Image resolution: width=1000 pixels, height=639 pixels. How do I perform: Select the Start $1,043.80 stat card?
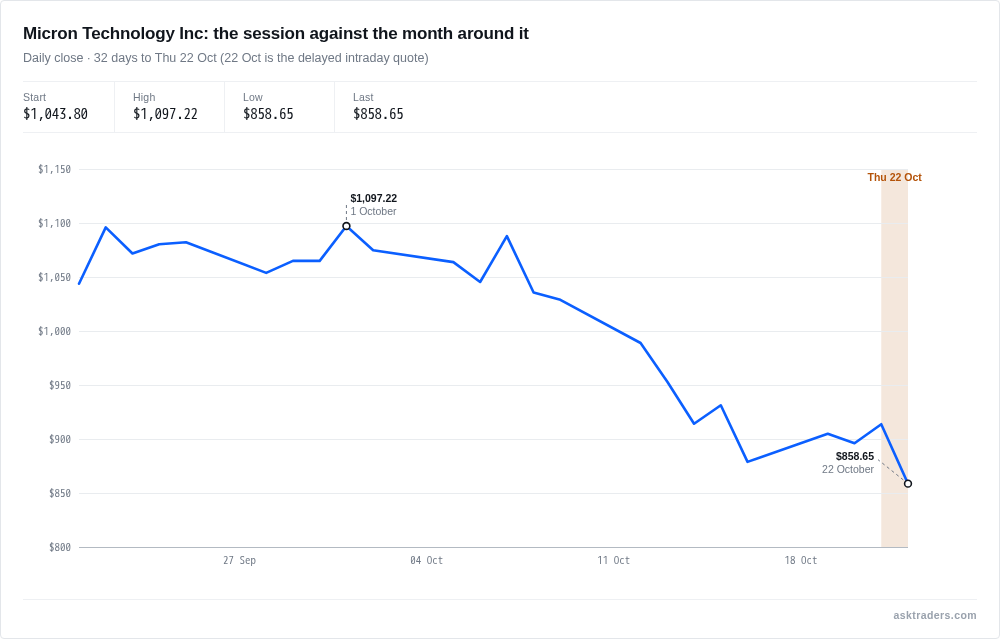[68, 107]
